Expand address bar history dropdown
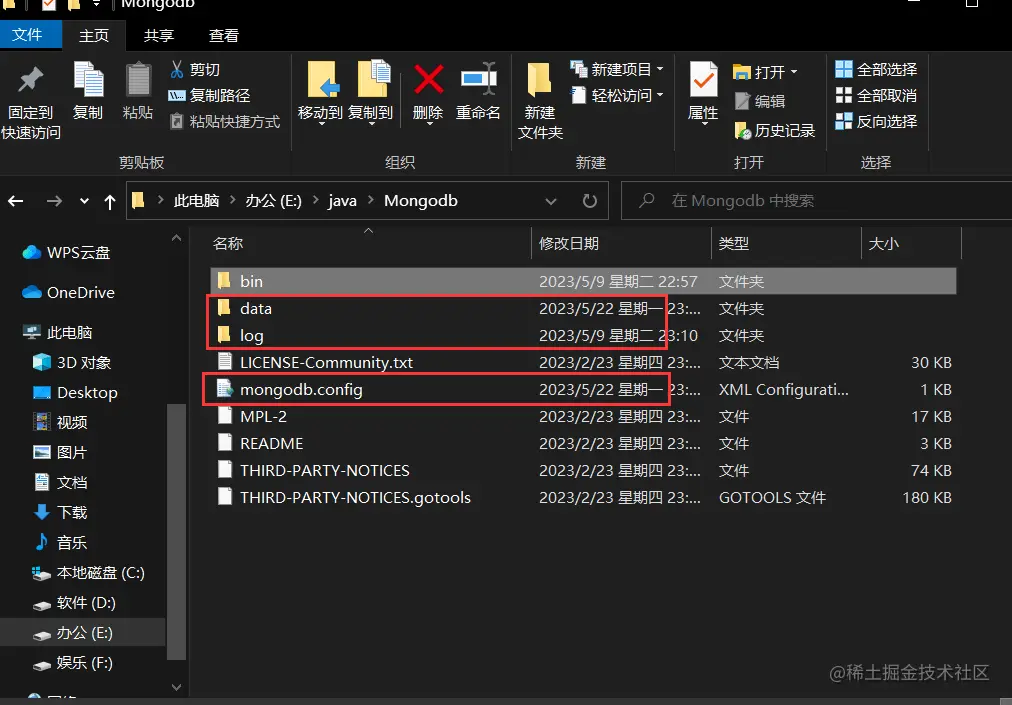This screenshot has height=705, width=1012. pos(551,201)
